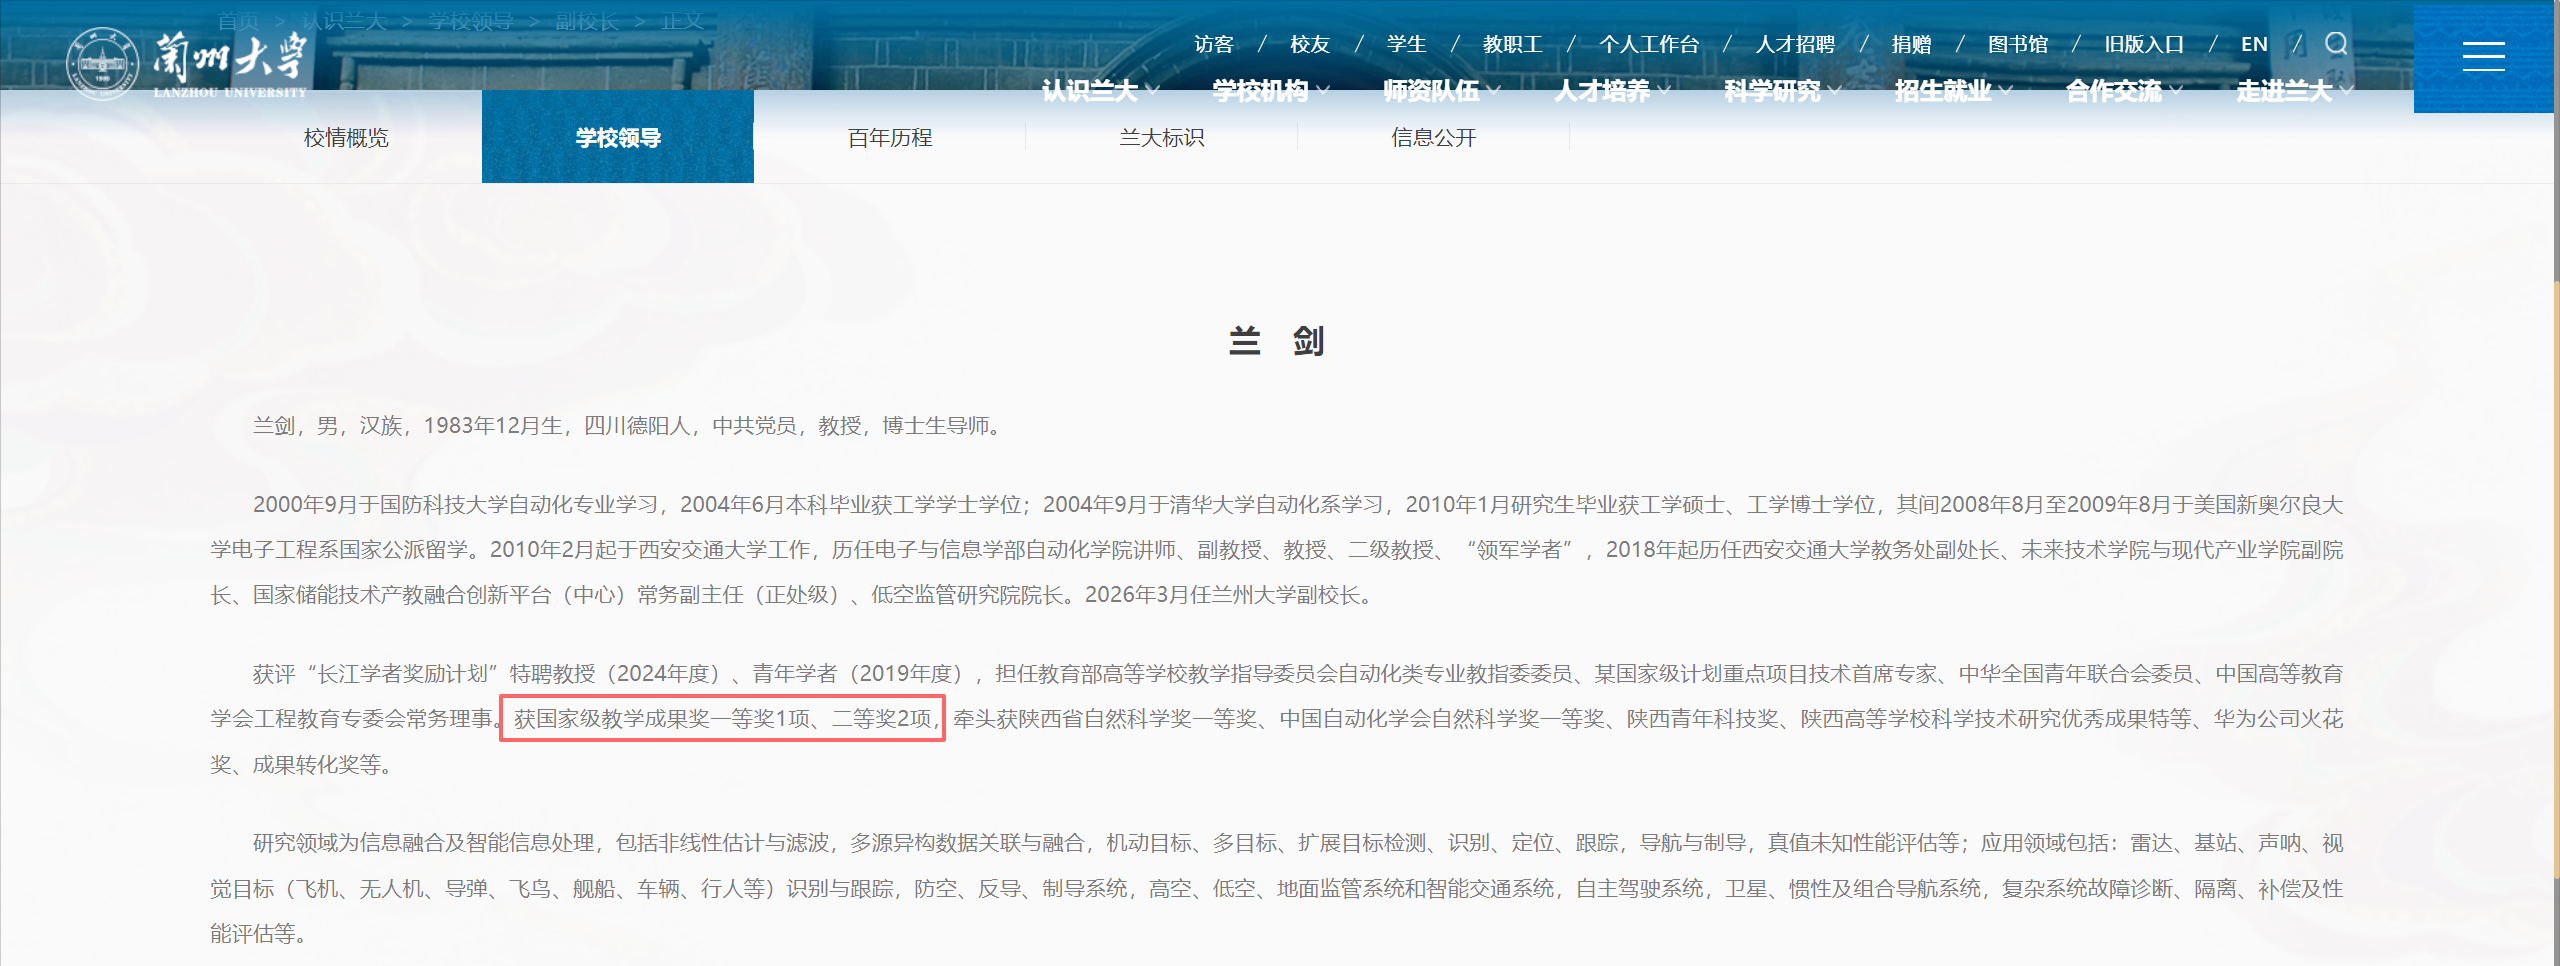2560x966 pixels.
Task: Open the search magnifier icon
Action: tap(2336, 43)
